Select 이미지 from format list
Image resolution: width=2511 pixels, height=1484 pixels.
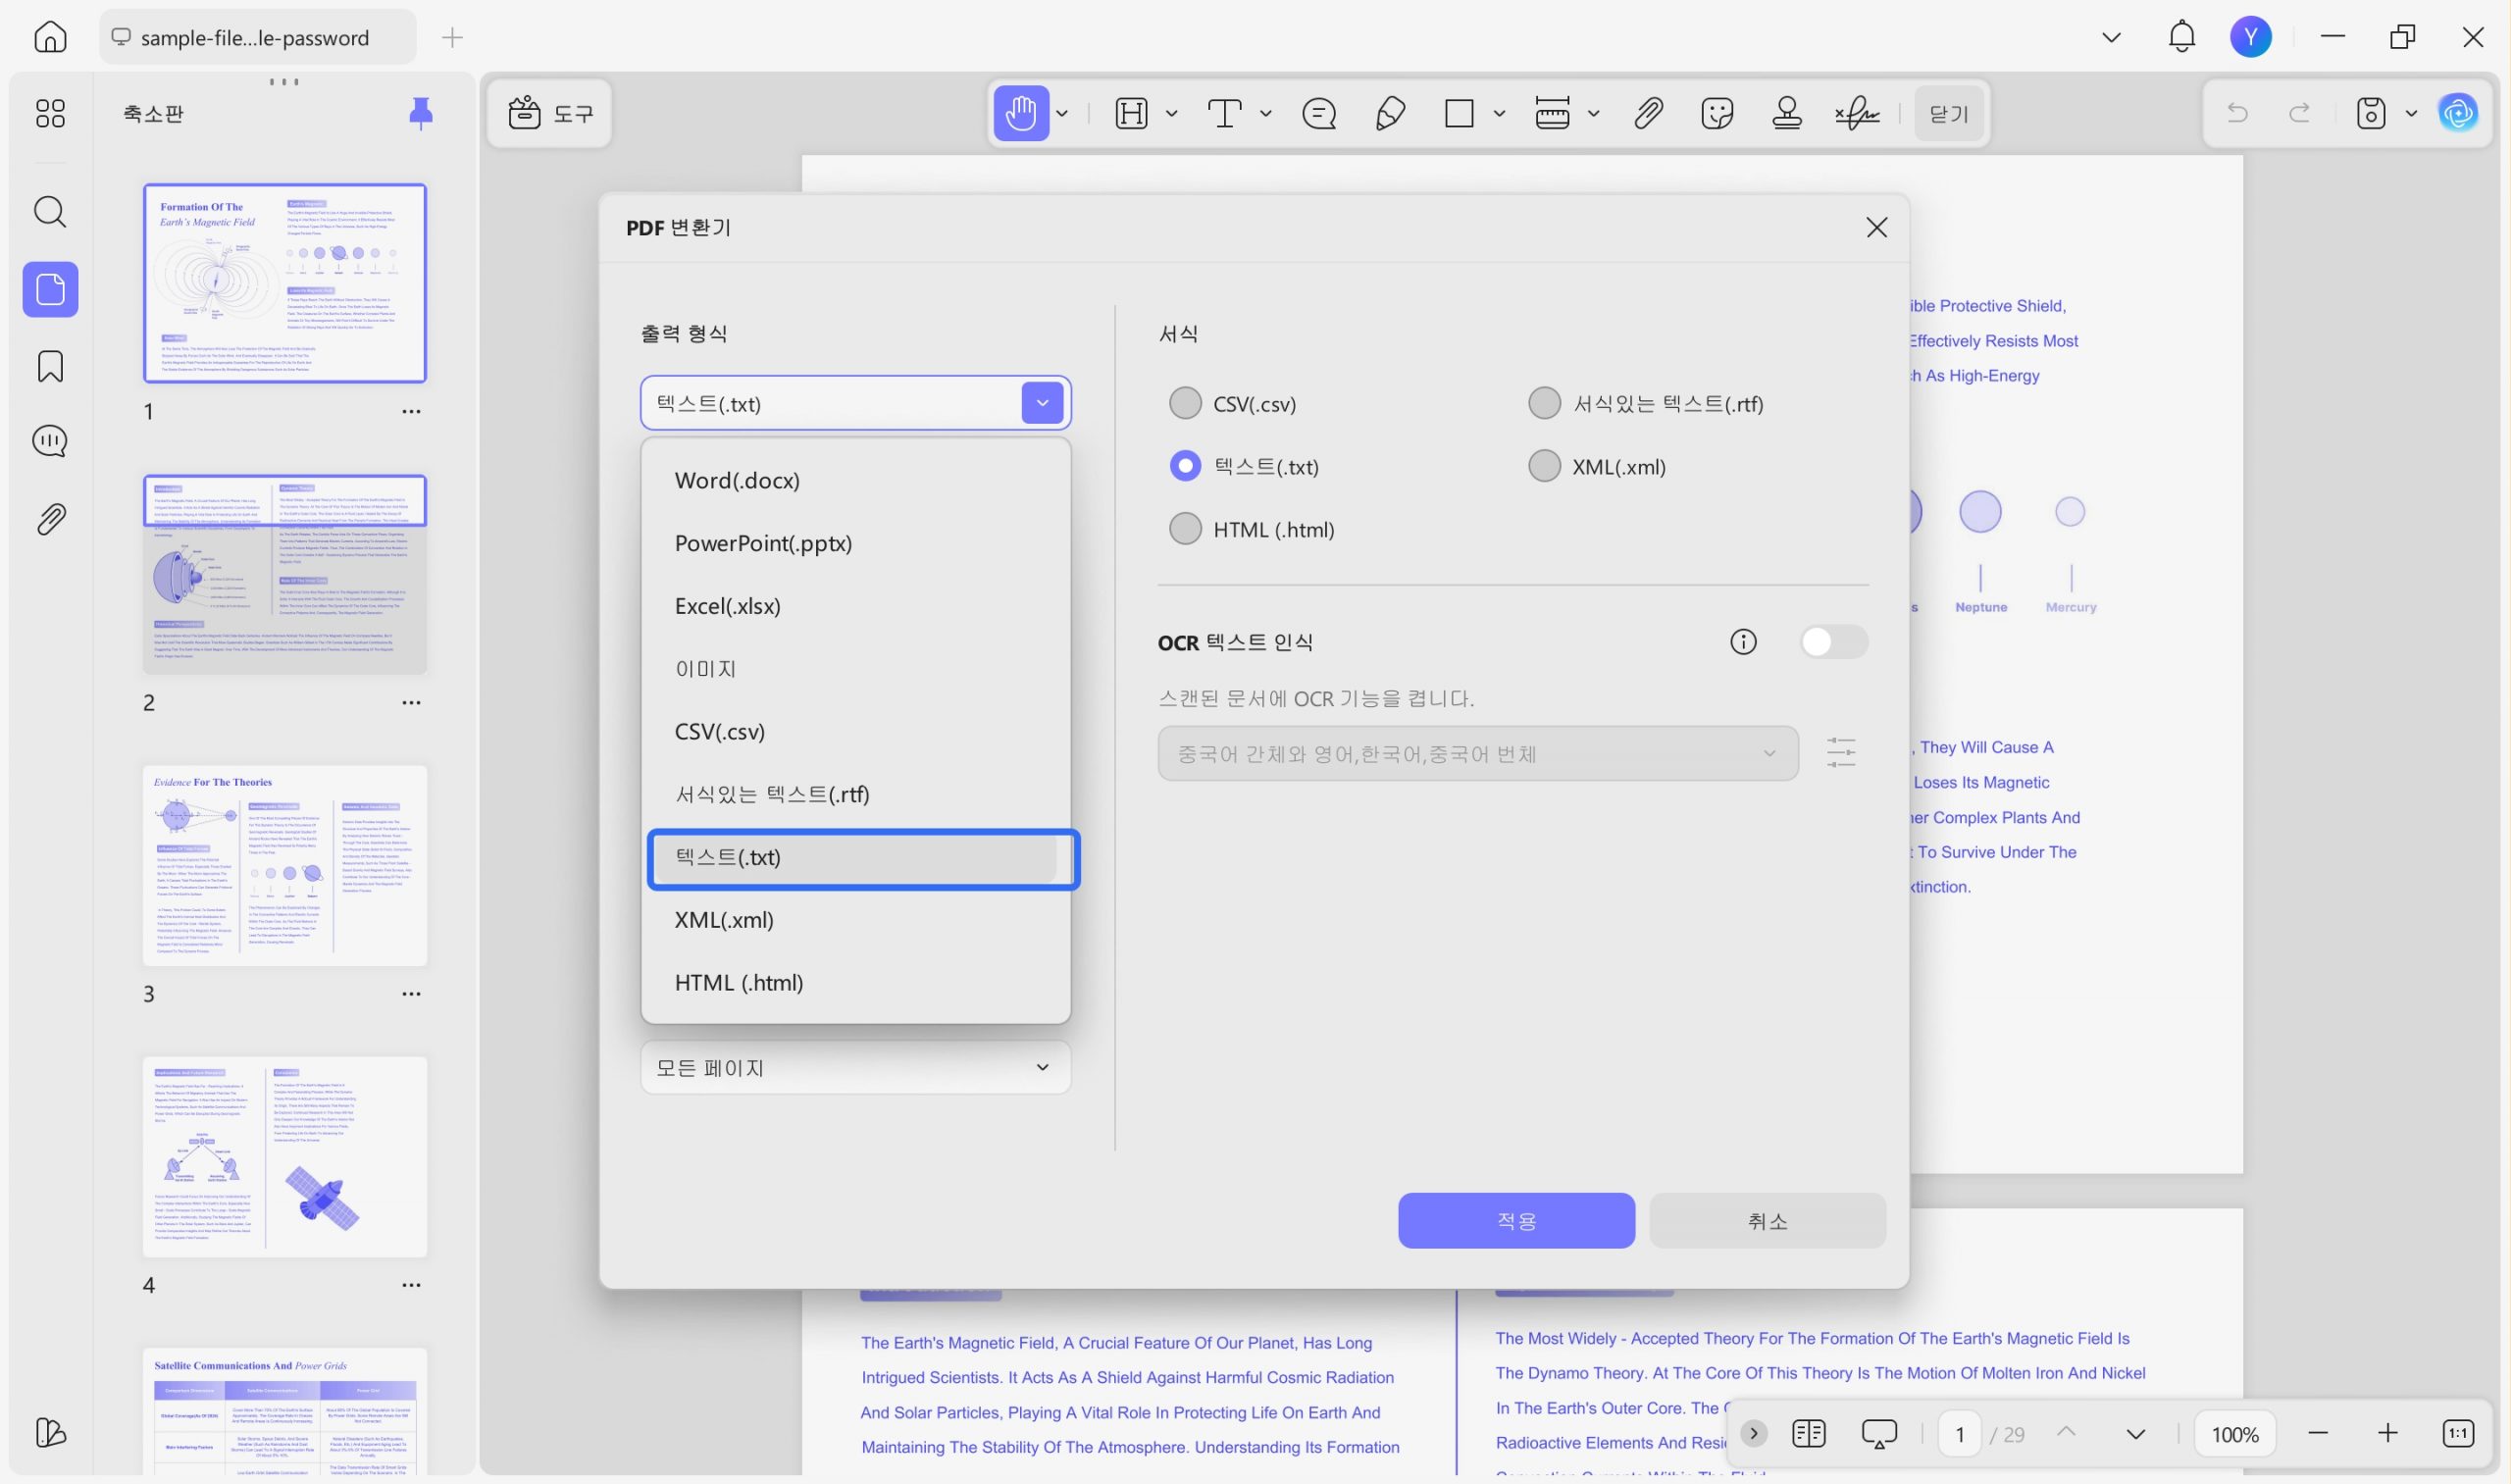tap(855, 668)
